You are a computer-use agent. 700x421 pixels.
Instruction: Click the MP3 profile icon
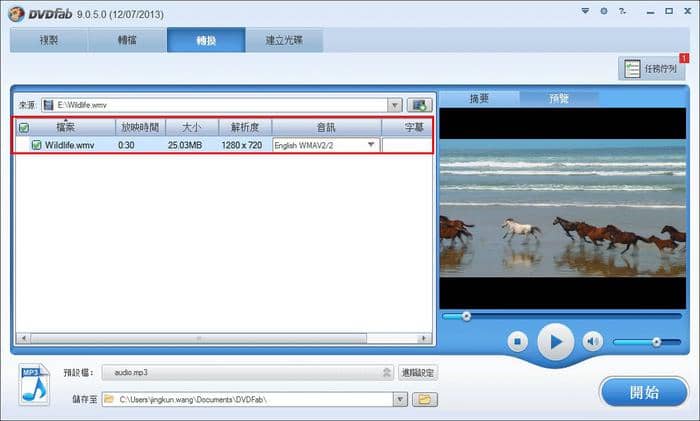(34, 384)
